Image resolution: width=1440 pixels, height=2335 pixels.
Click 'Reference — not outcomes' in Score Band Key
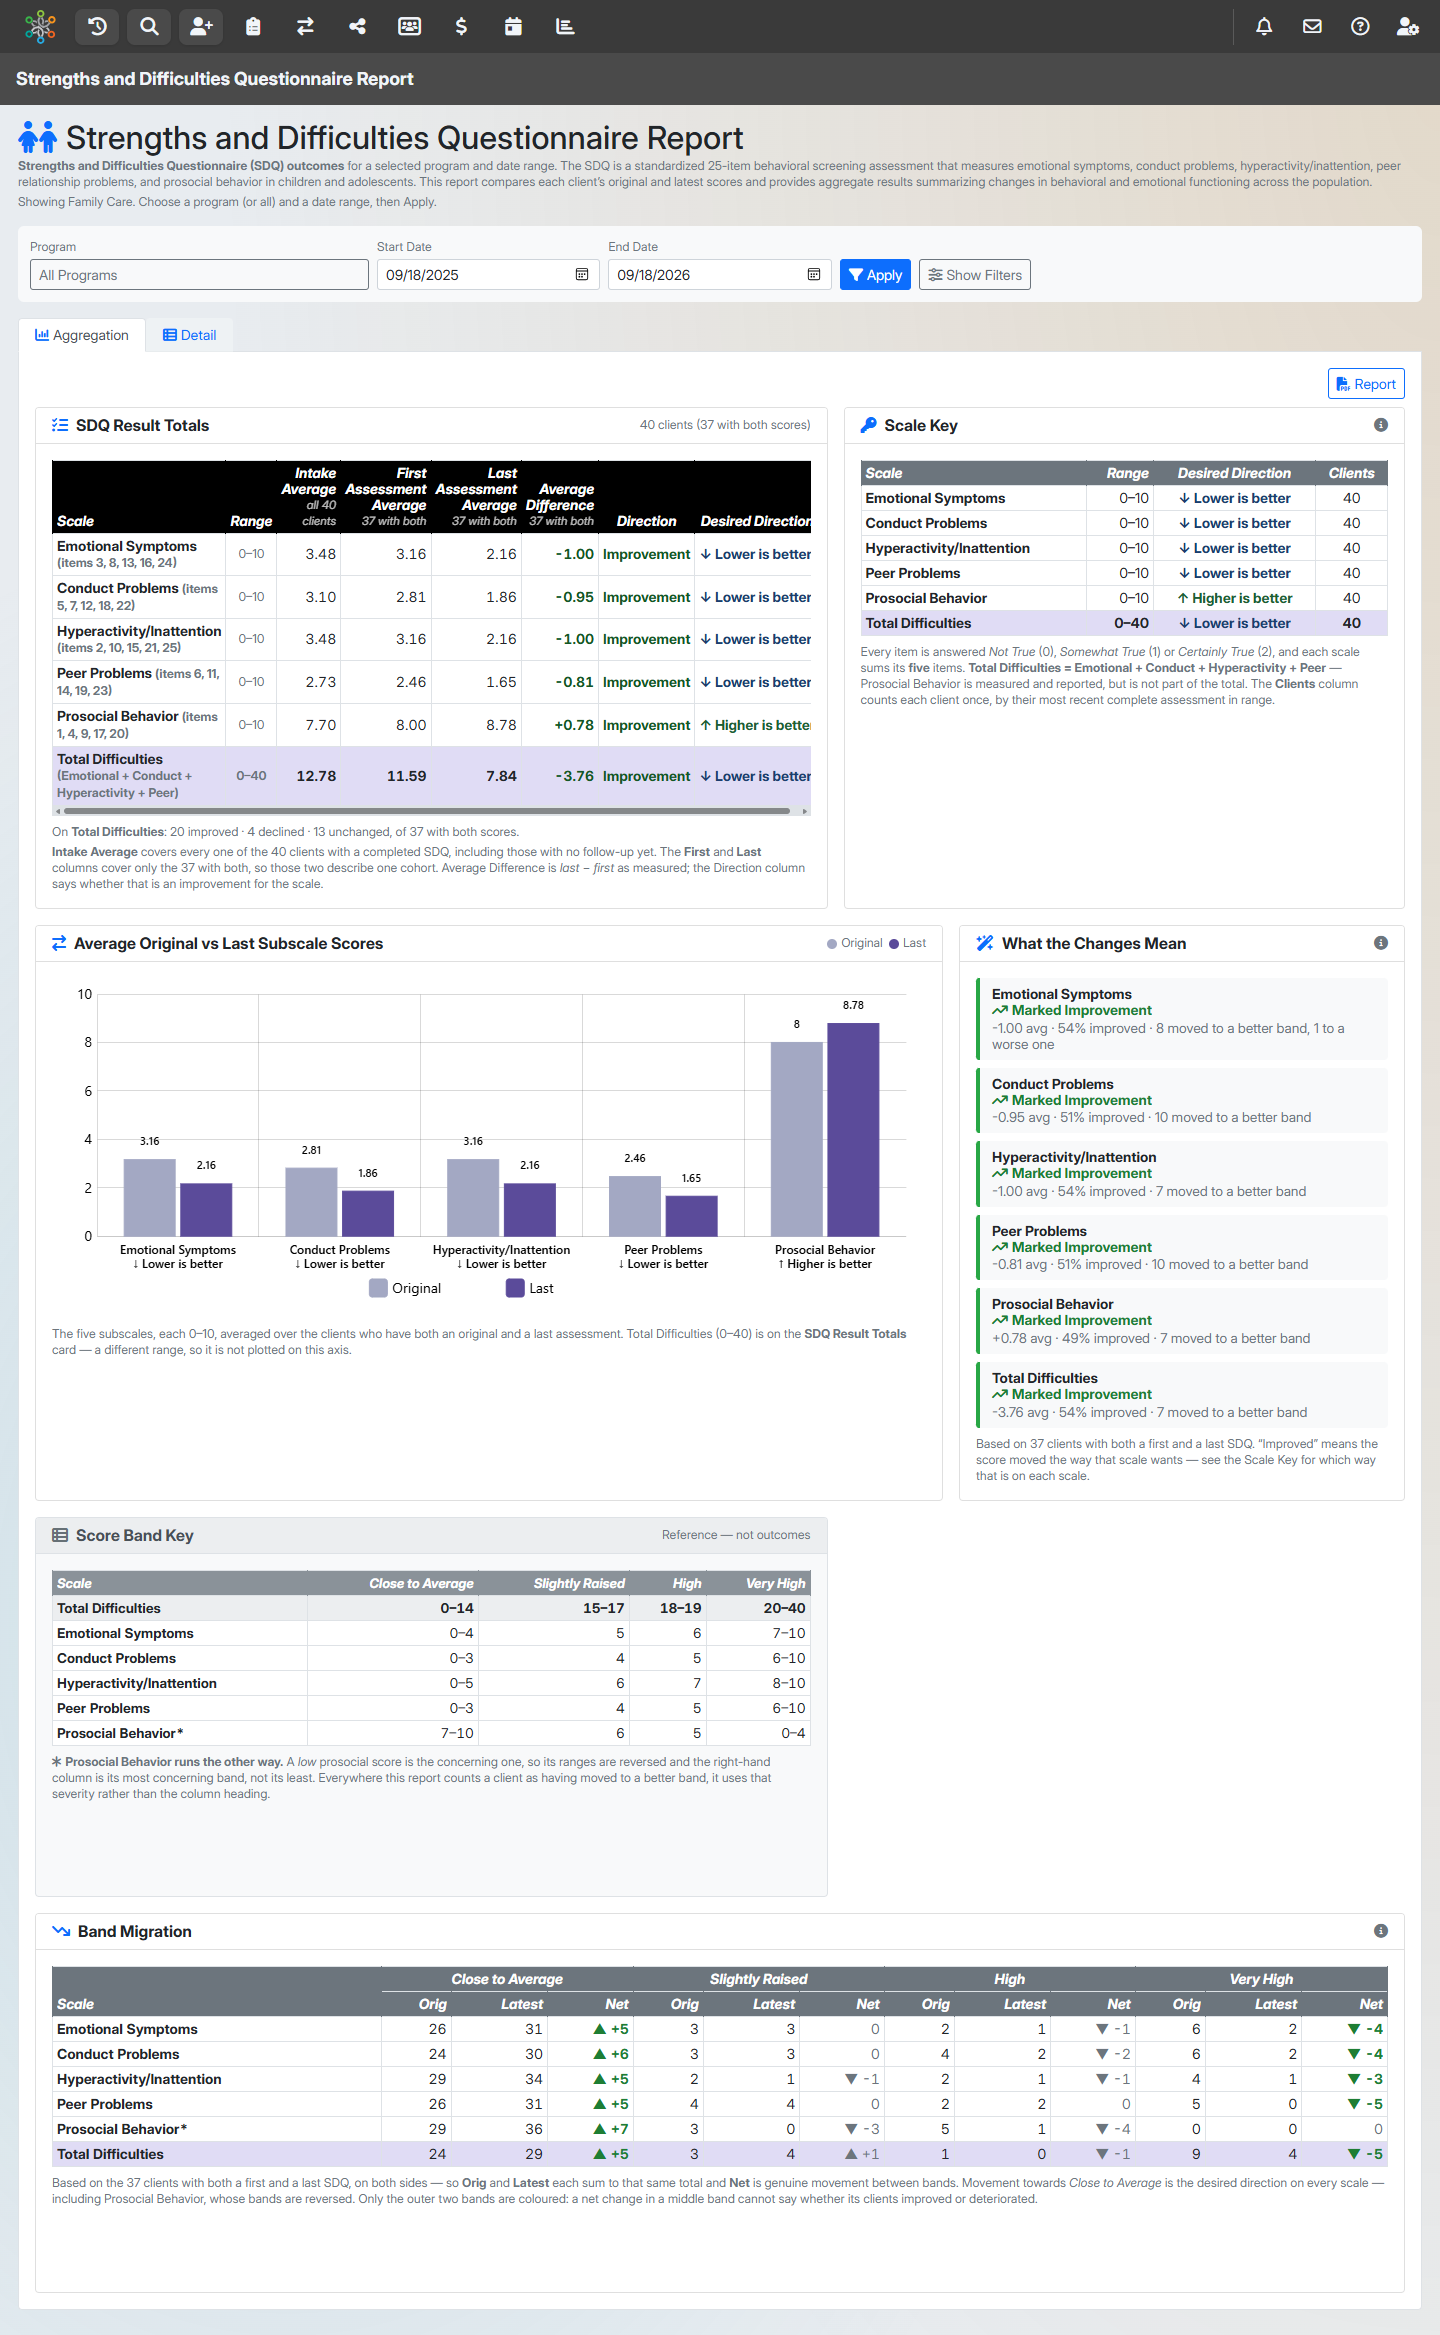736,1535
